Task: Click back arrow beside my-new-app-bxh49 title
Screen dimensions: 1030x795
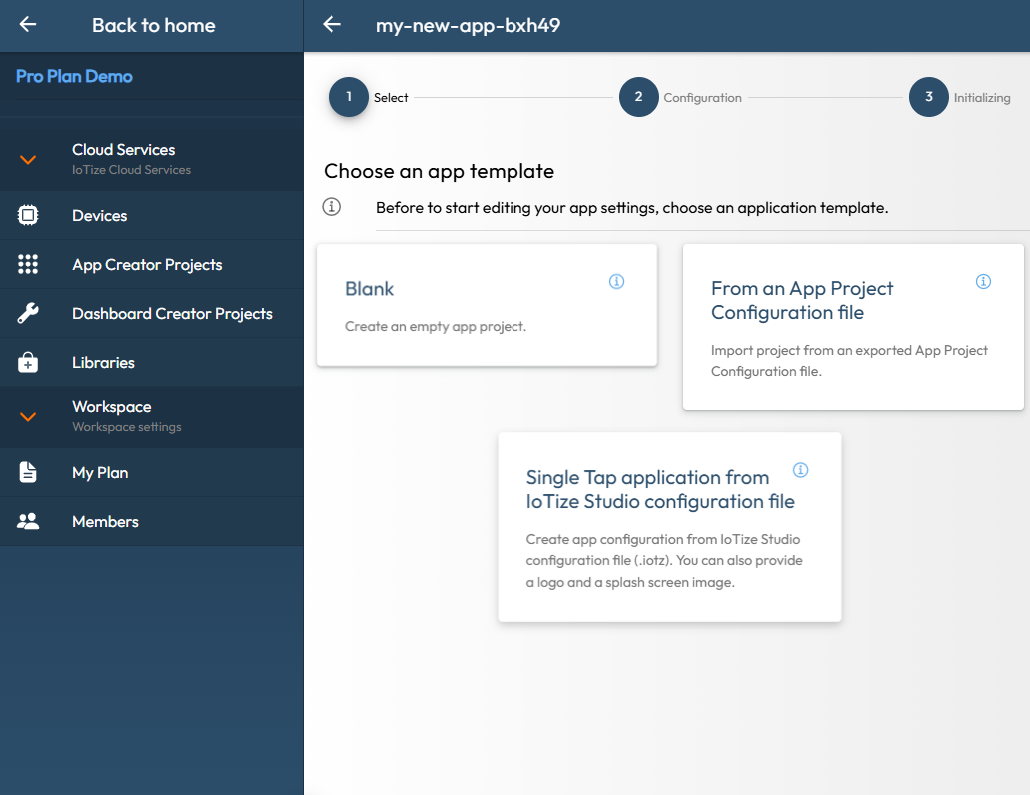Action: click(332, 25)
